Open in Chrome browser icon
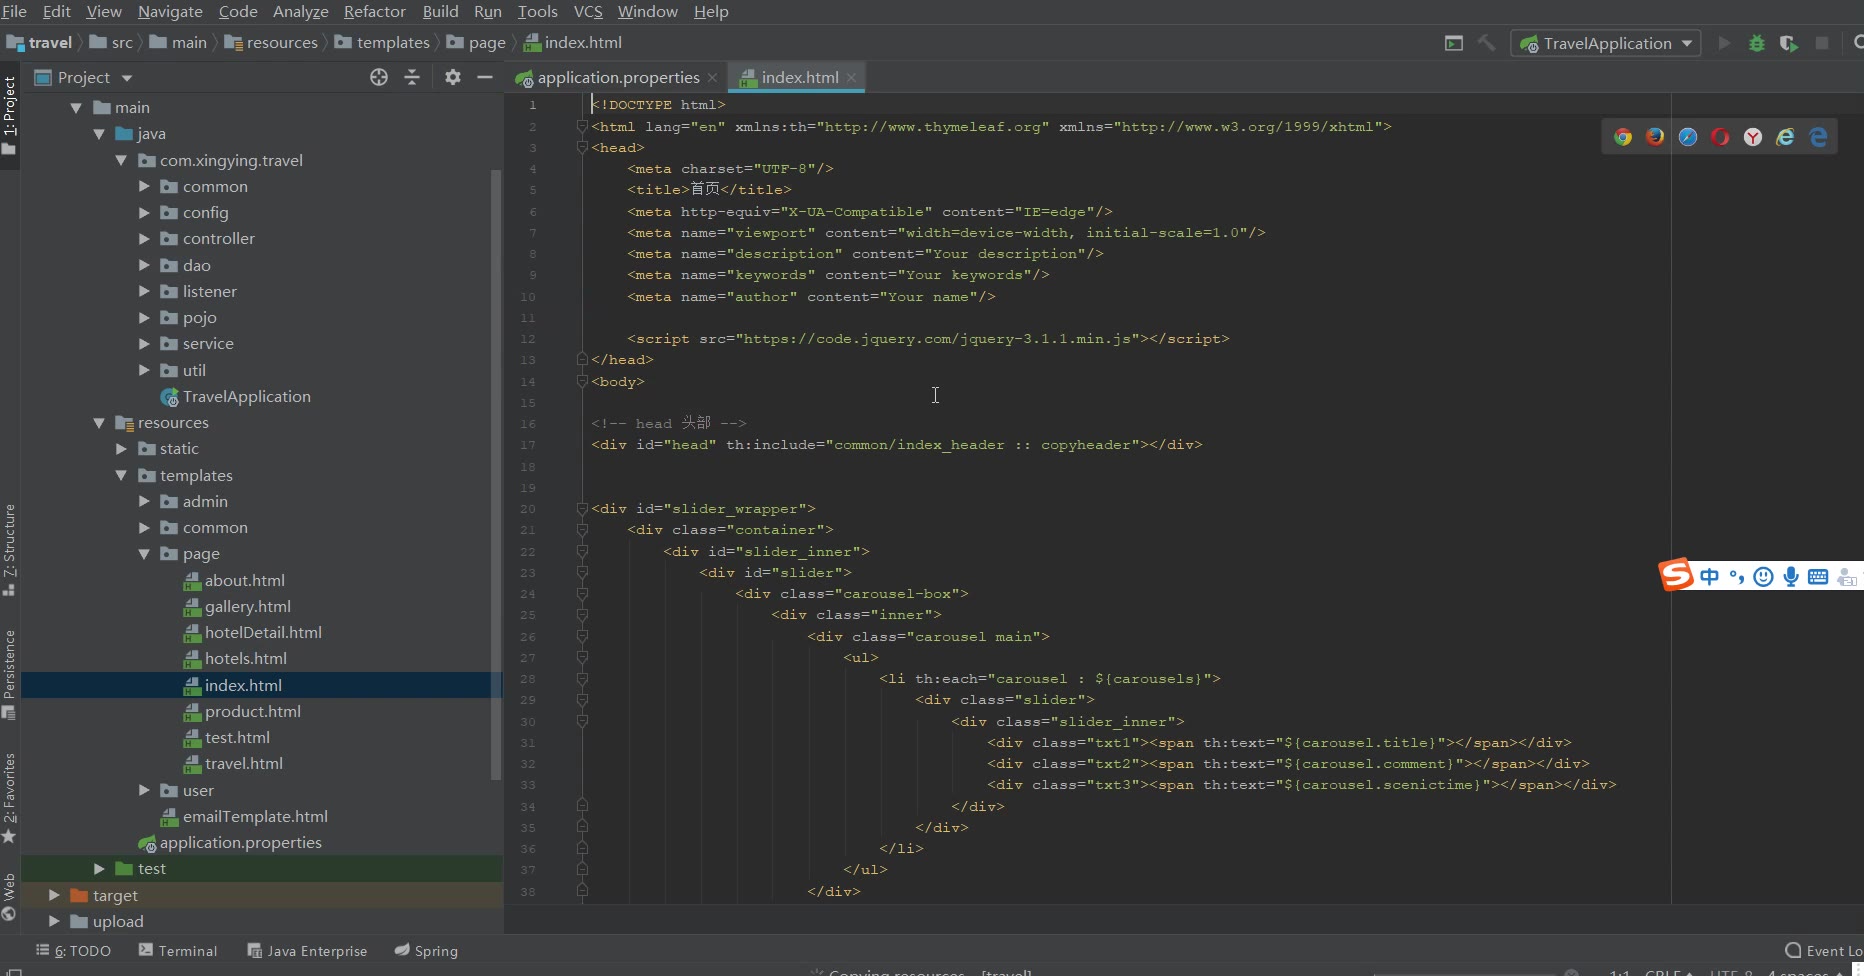Screen dimensions: 1864x976 (1623, 137)
